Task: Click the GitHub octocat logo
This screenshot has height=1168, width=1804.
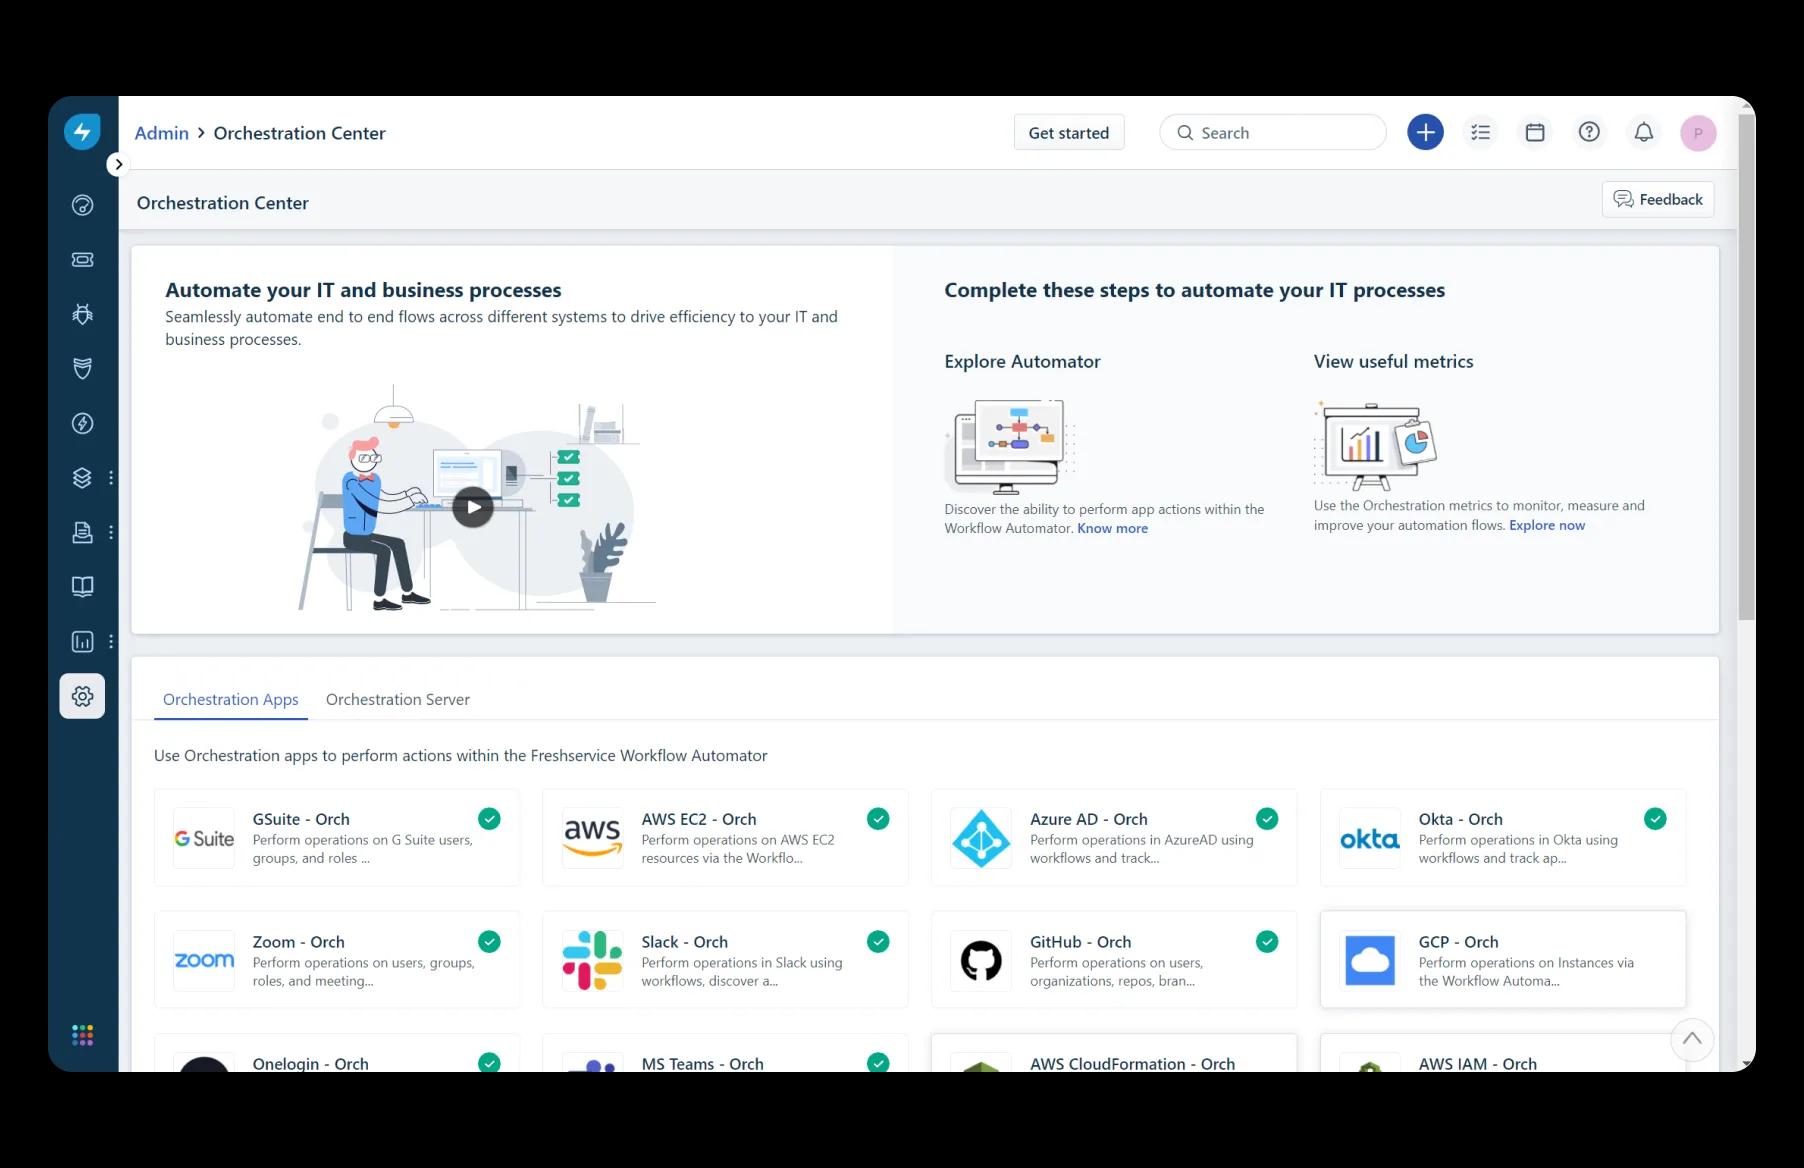Action: 981,961
